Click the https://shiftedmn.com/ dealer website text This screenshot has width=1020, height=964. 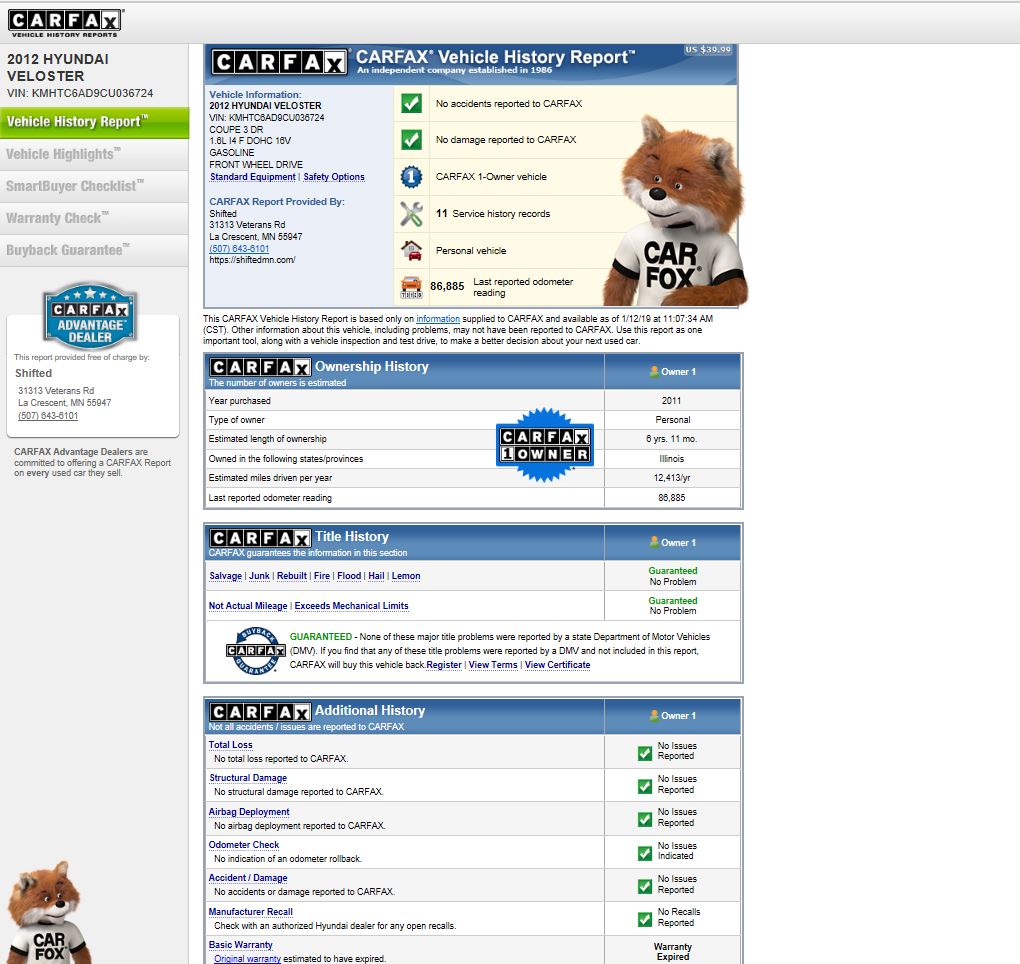point(252,260)
